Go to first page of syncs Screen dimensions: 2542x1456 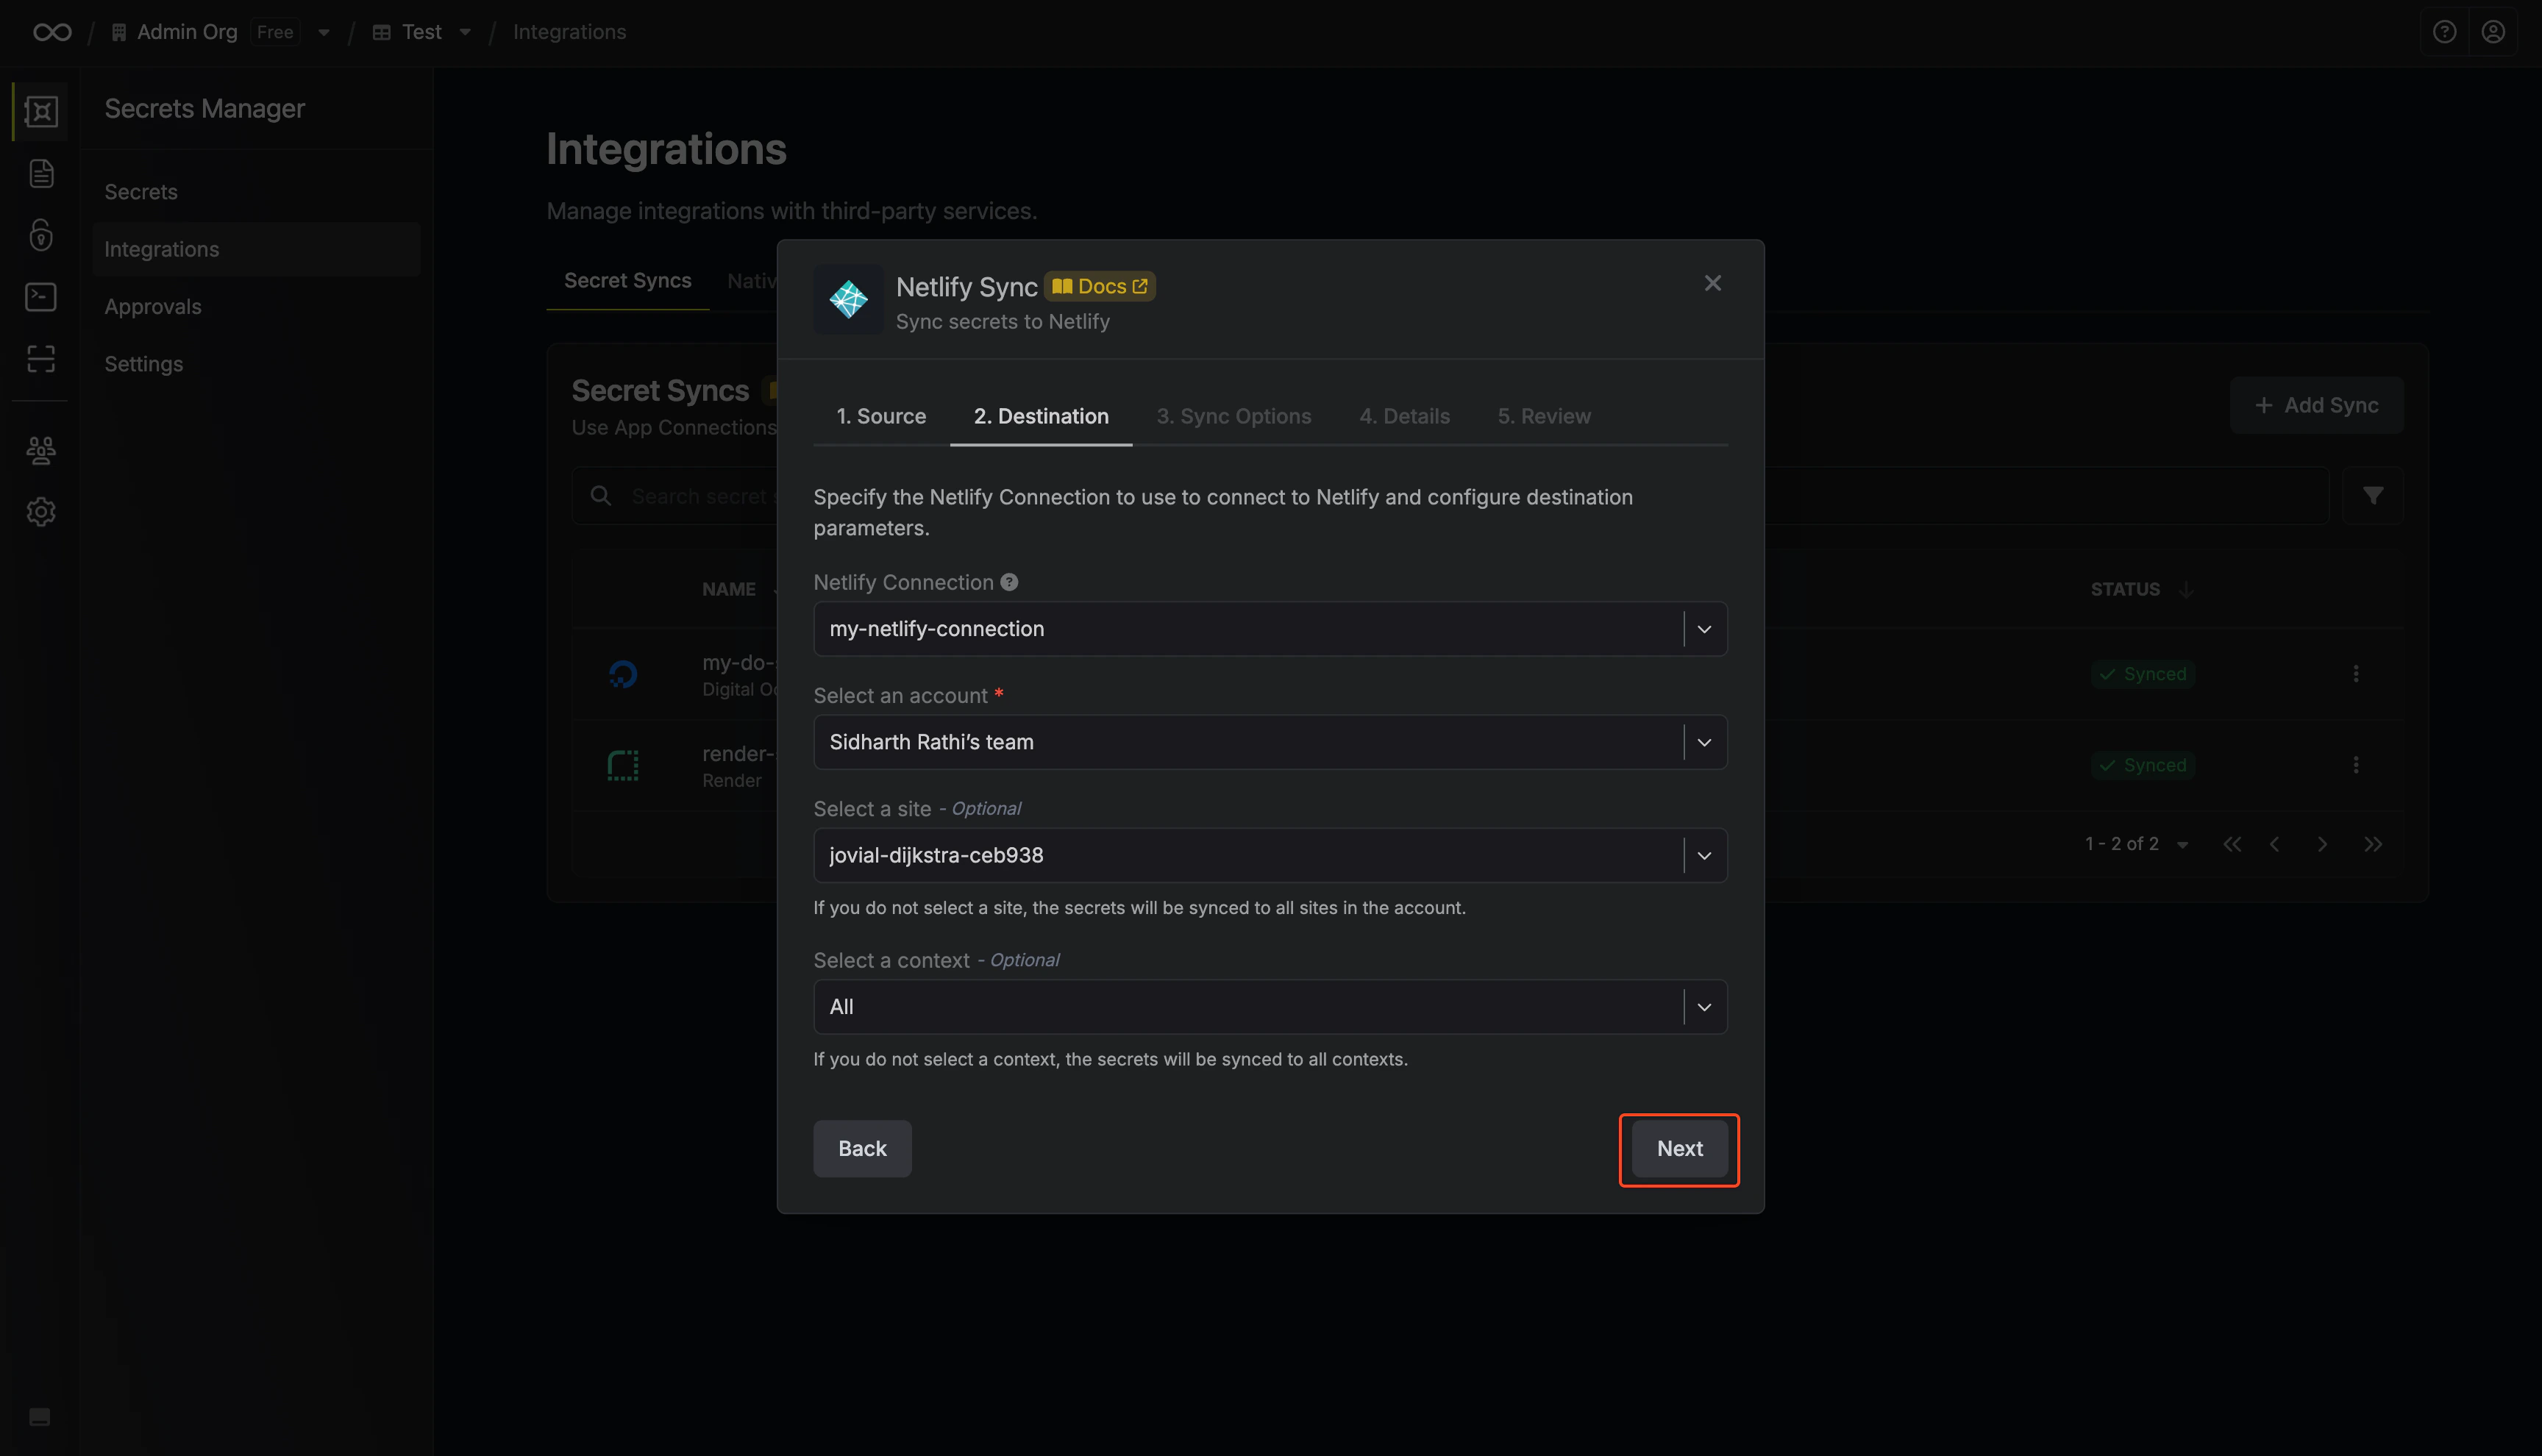coord(2232,844)
